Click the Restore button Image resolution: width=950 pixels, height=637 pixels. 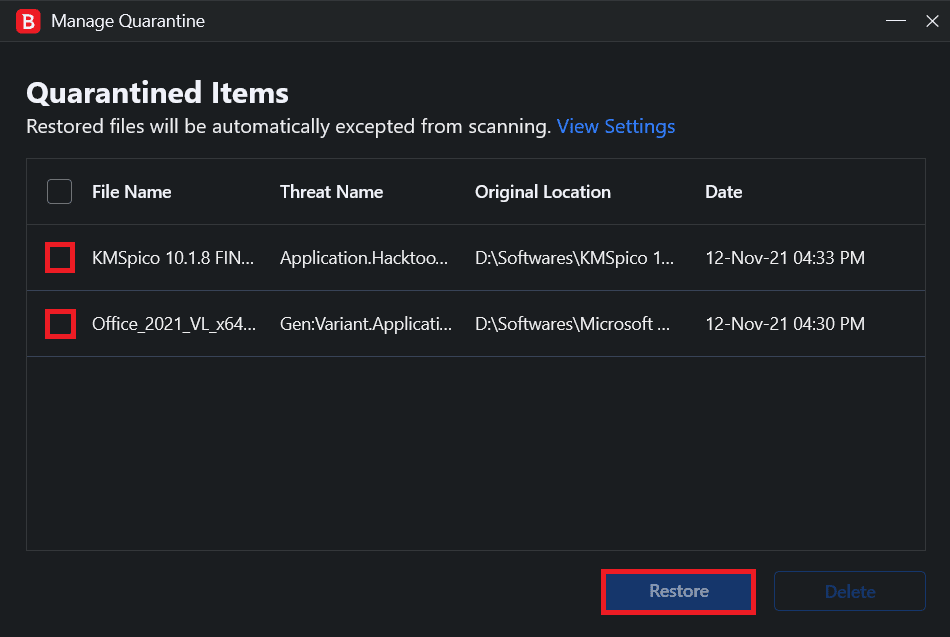[678, 591]
